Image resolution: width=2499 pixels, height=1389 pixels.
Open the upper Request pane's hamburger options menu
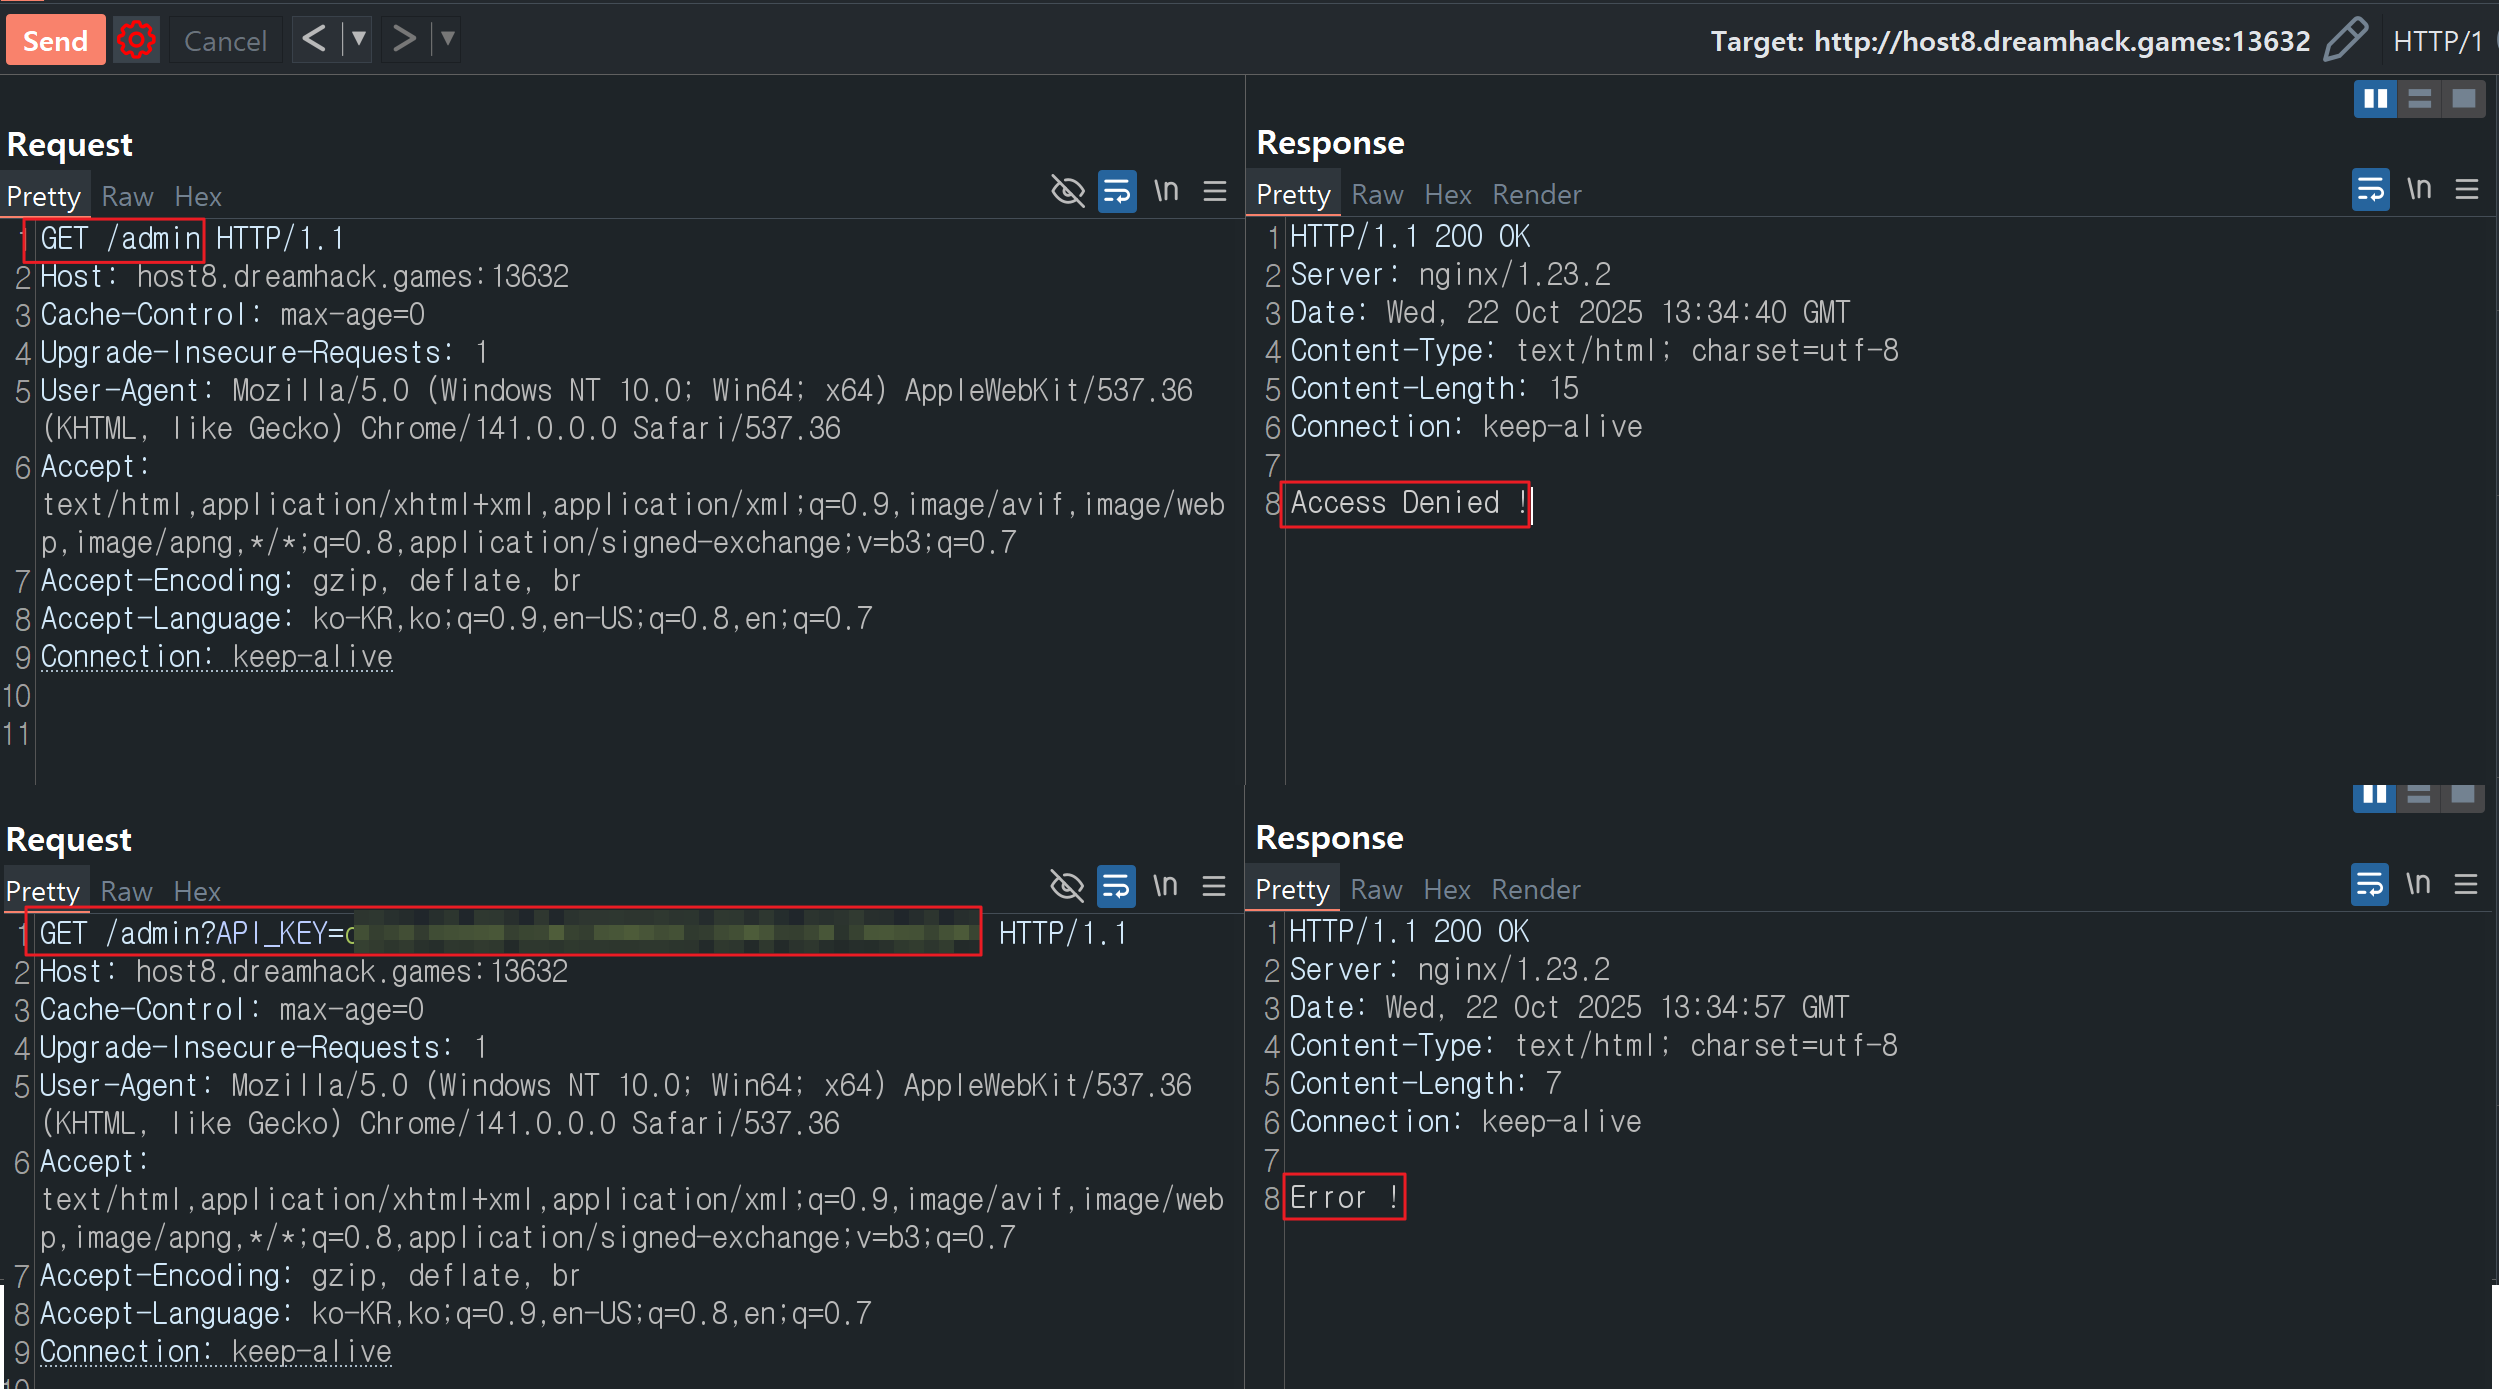[1214, 191]
